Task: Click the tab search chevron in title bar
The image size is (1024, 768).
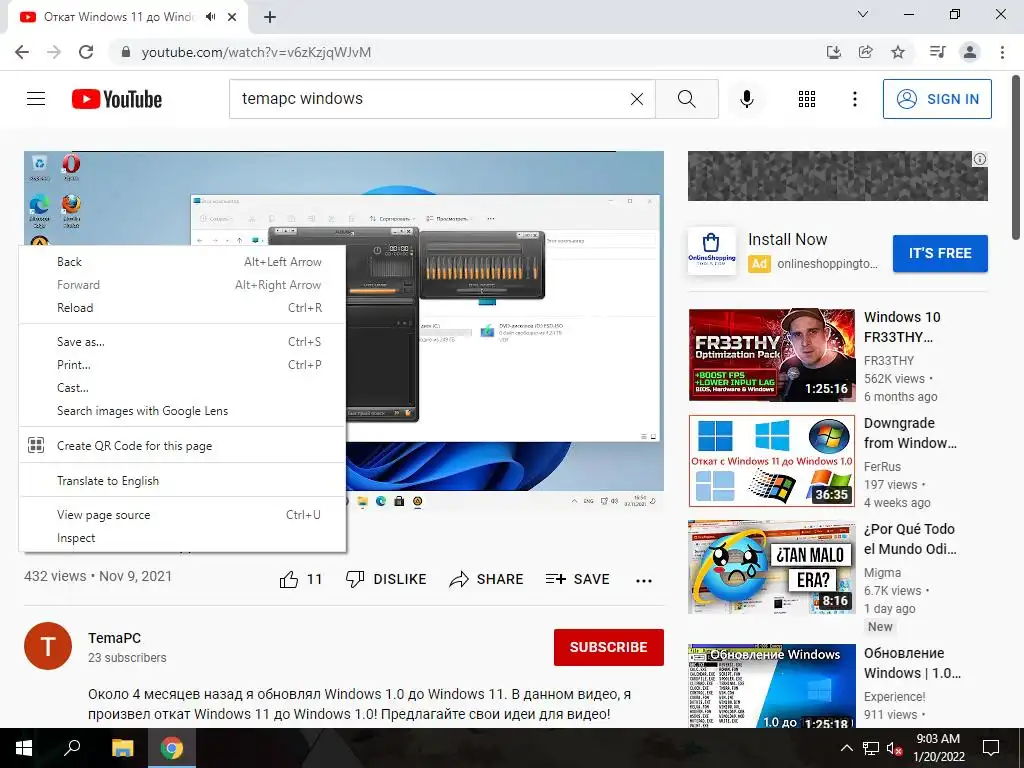Action: 863,14
